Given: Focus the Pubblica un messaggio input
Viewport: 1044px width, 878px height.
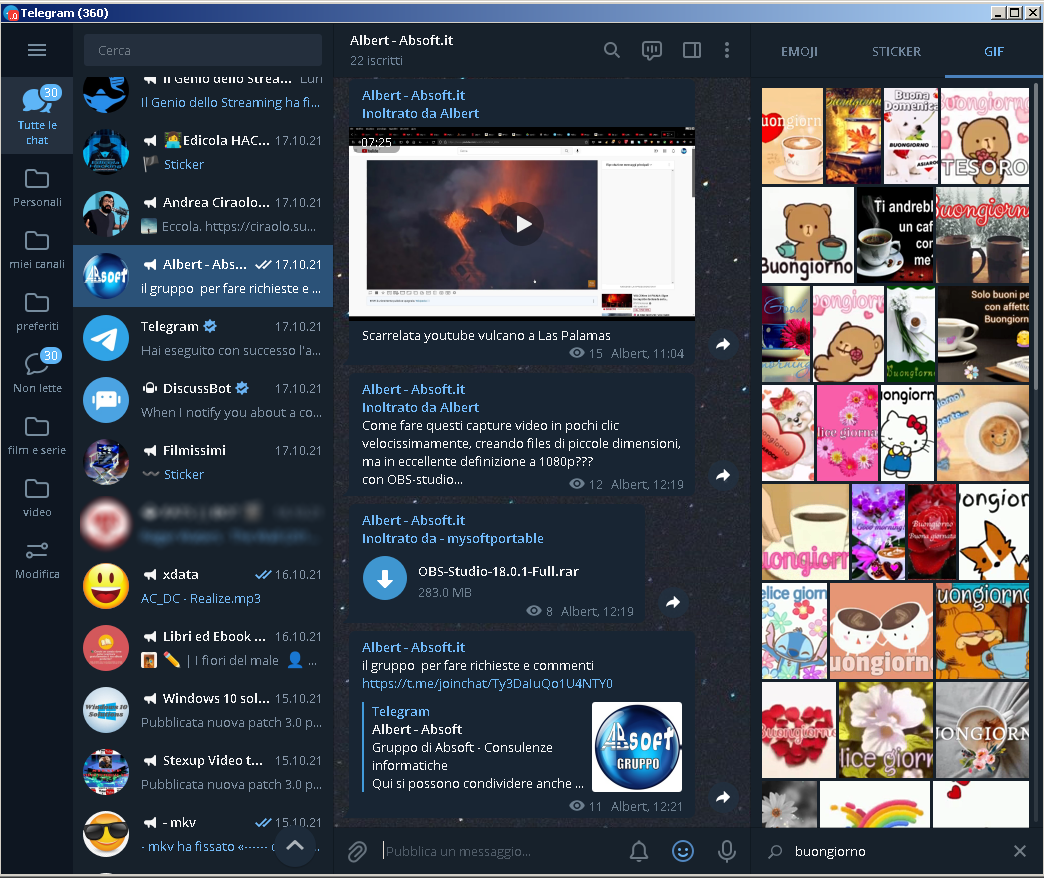Looking at the screenshot, I should (499, 851).
